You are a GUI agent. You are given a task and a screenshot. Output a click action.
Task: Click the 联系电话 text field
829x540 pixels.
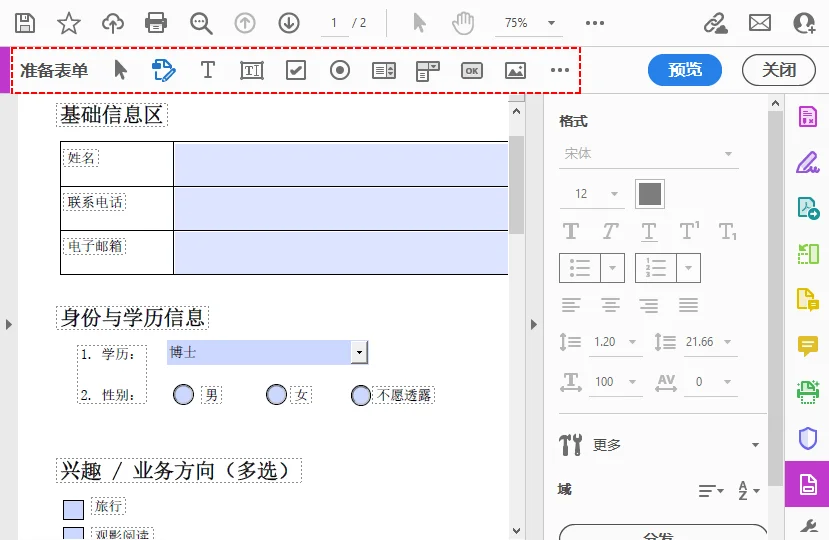tap(341, 208)
